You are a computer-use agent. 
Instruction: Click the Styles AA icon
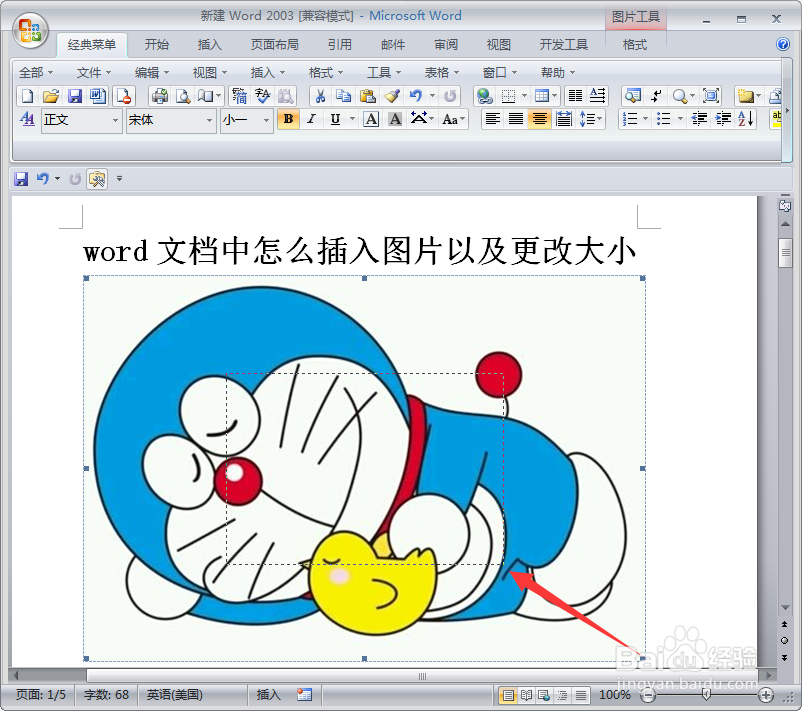tap(27, 120)
